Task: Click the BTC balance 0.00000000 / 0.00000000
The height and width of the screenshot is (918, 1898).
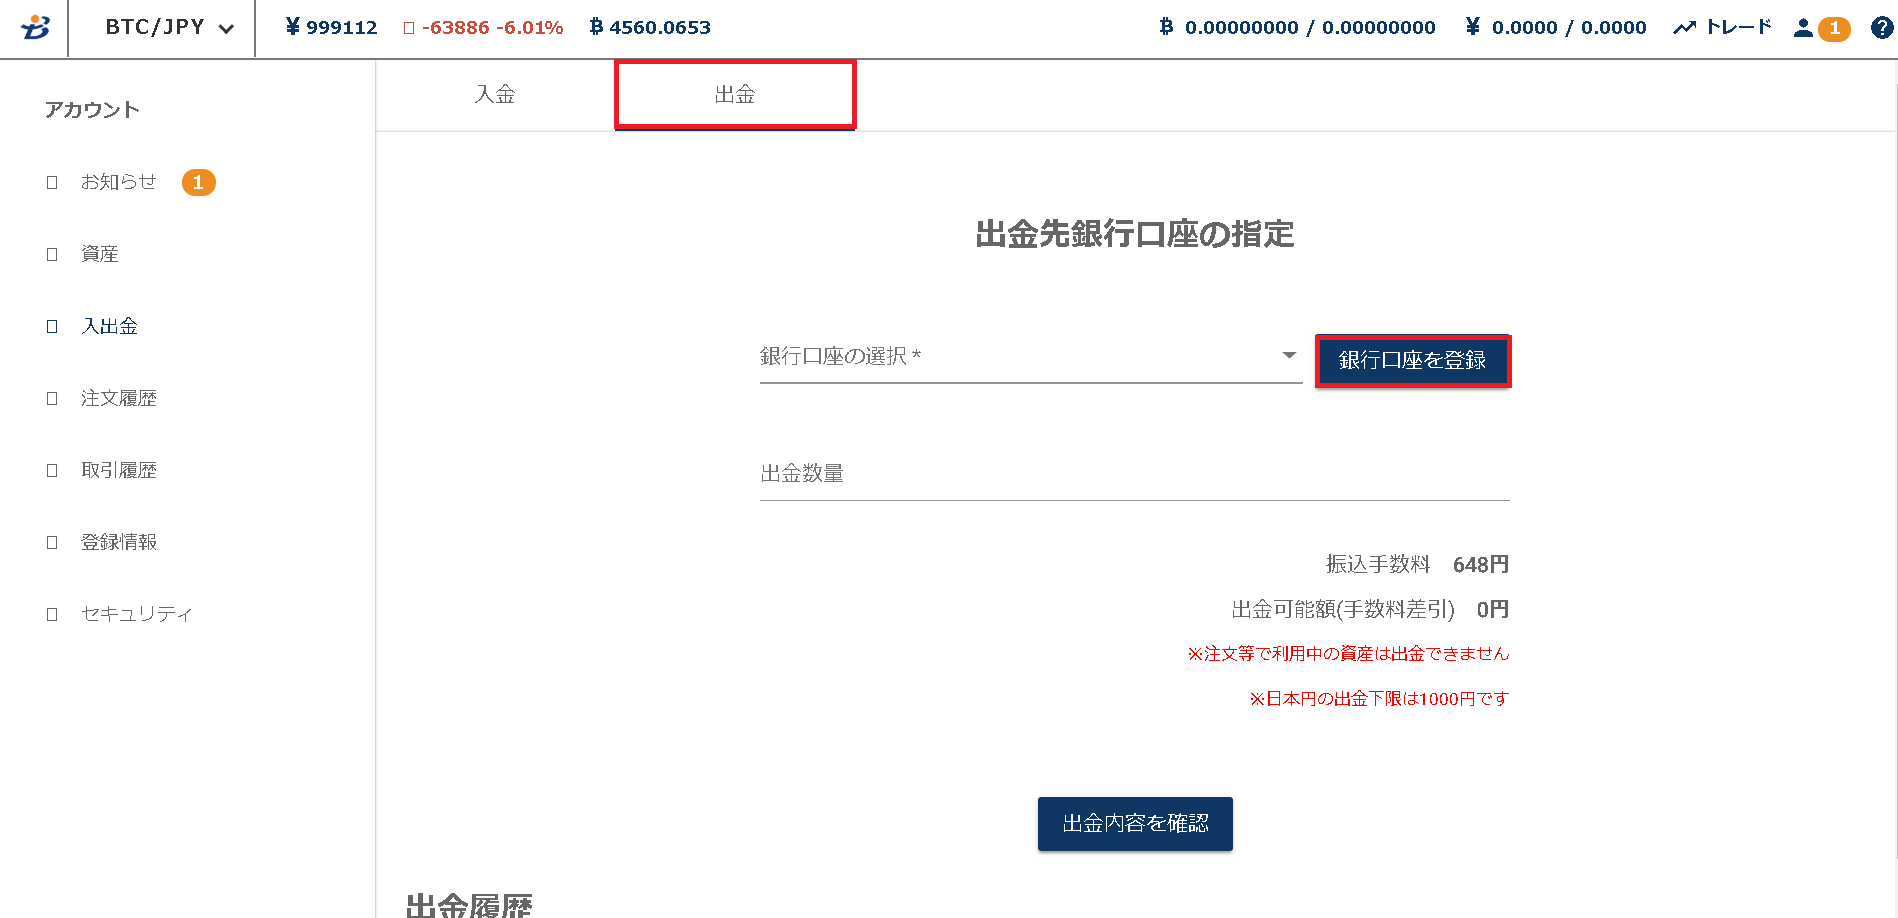Action: tap(1297, 28)
